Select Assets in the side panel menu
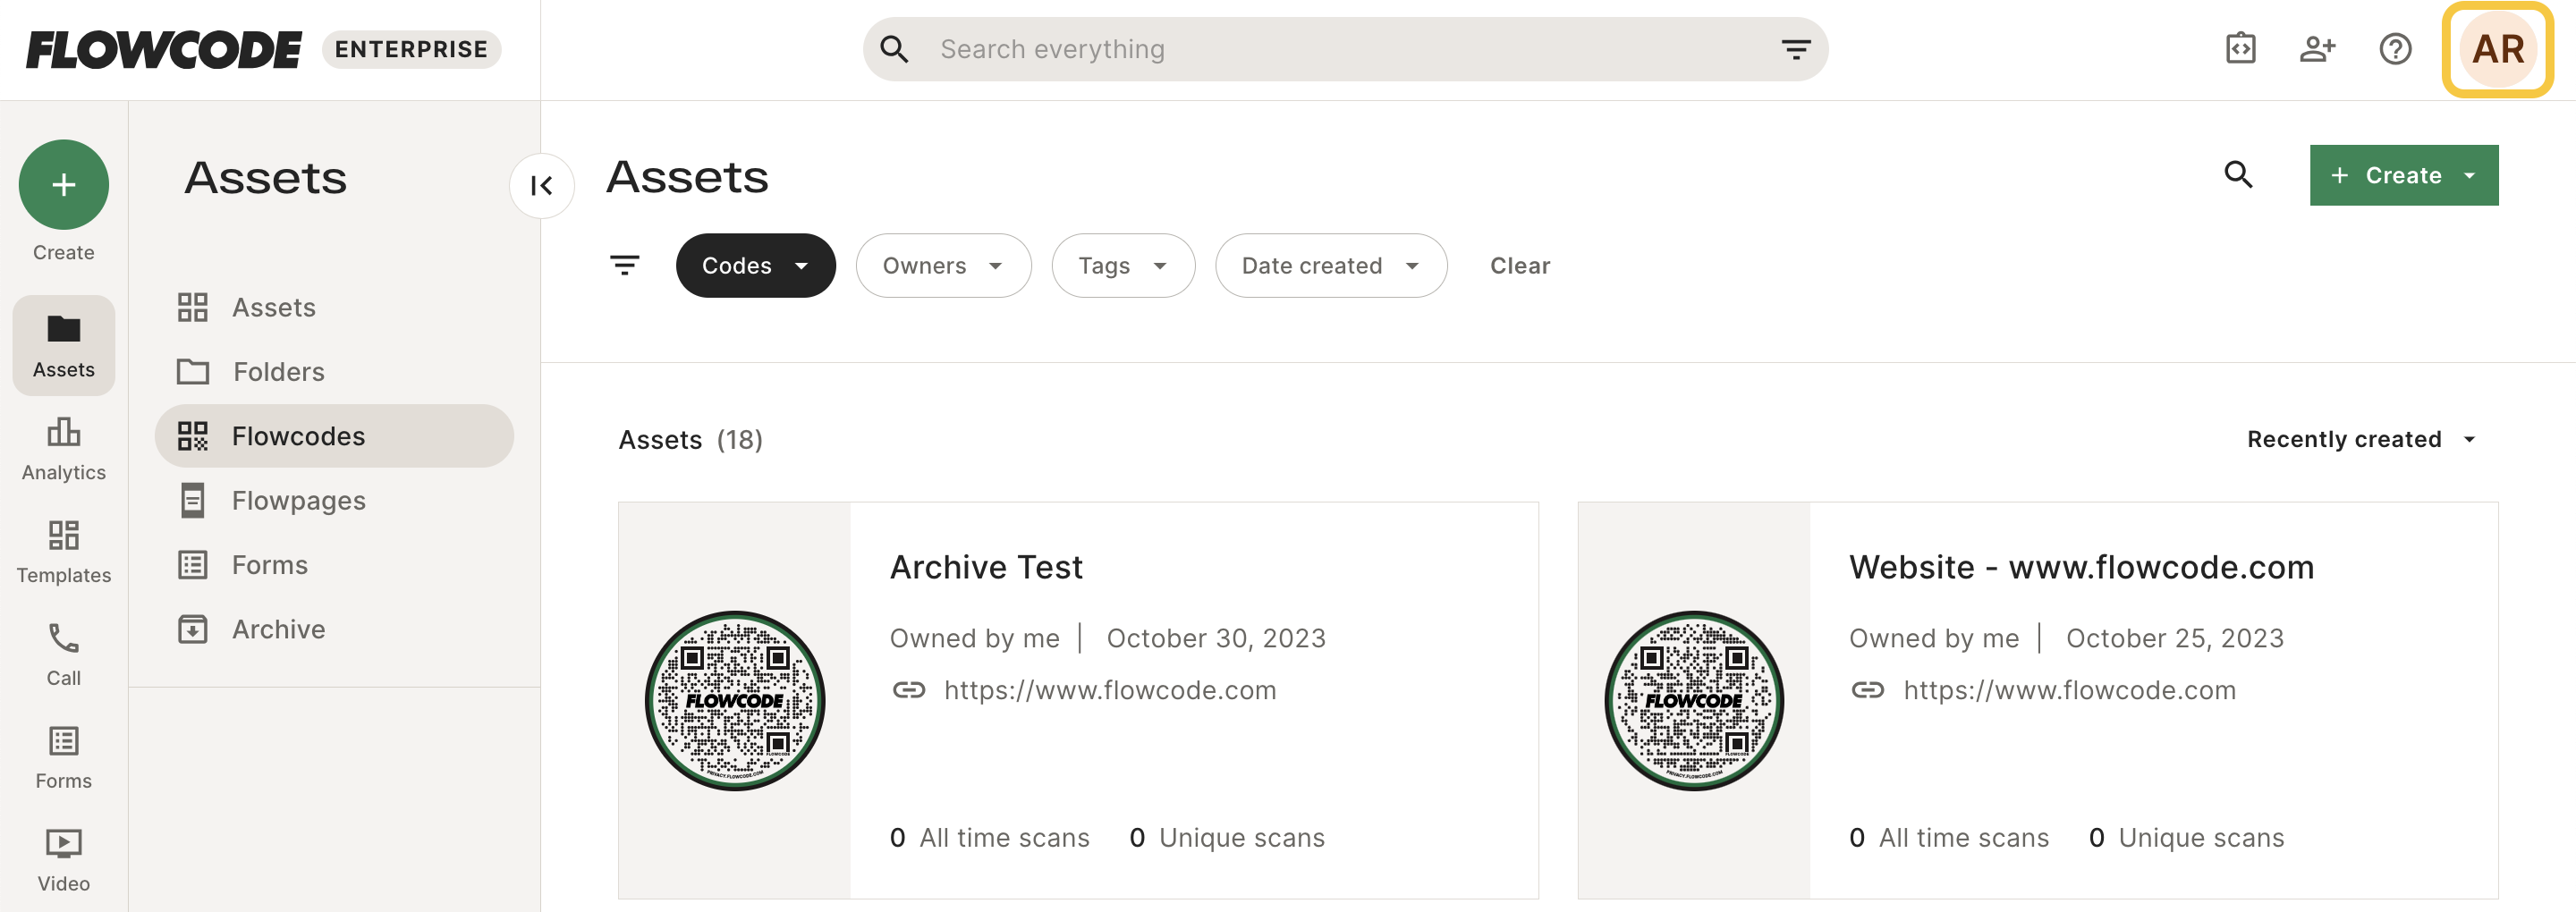 pos(334,307)
